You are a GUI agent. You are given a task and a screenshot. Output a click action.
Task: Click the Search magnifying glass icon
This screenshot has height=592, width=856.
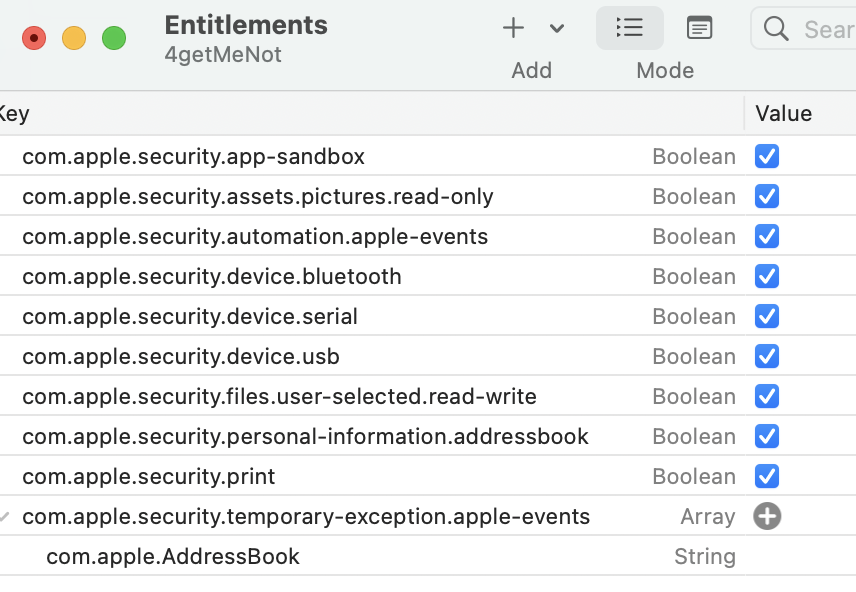[776, 28]
